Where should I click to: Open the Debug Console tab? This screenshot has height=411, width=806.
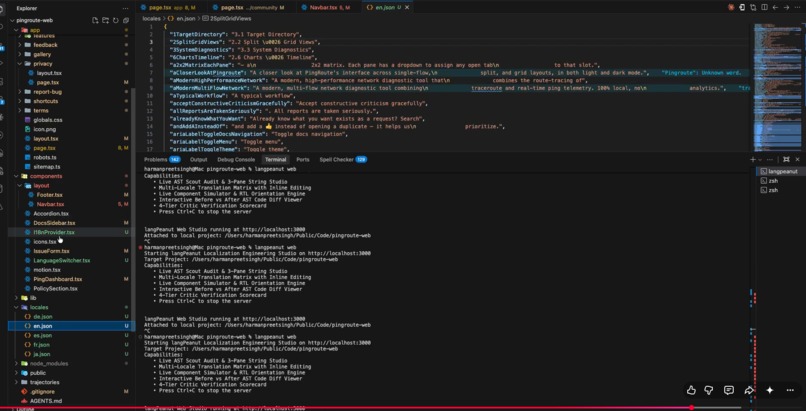point(236,160)
